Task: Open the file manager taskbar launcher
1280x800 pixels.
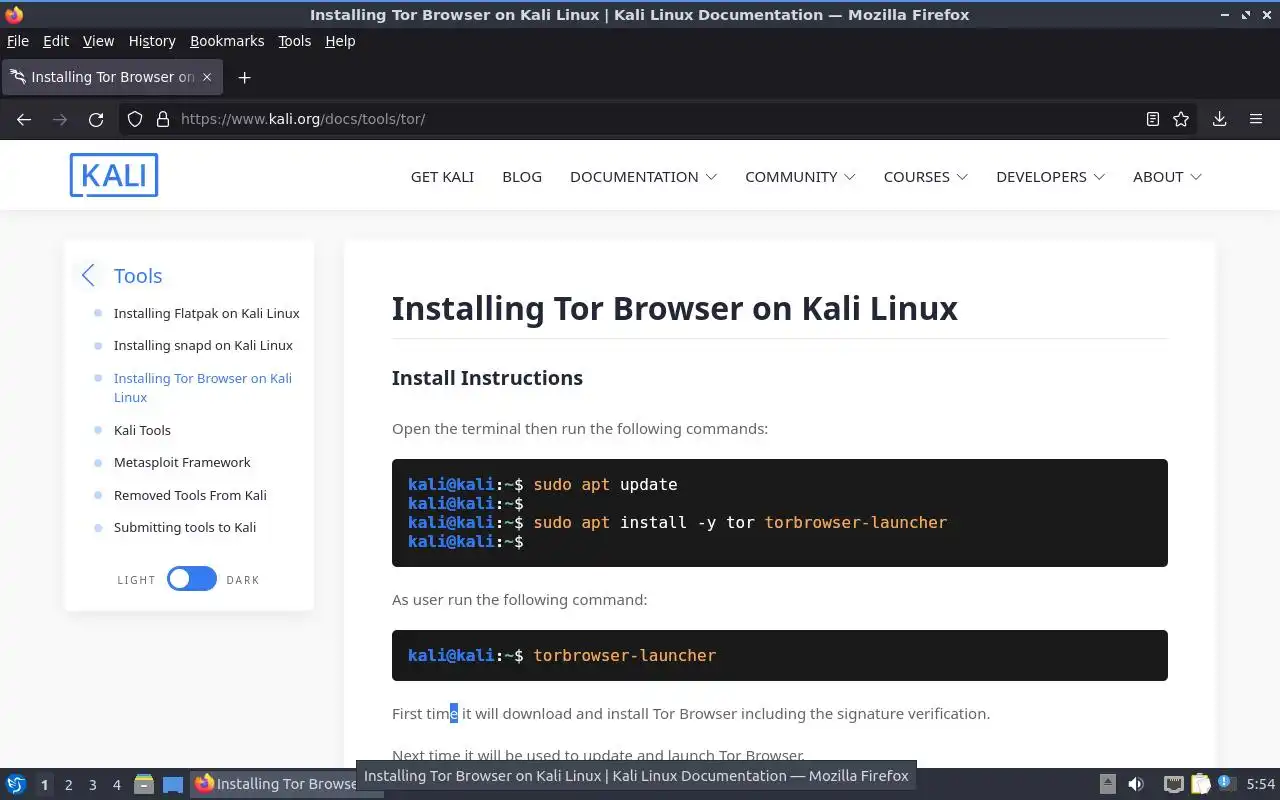Action: click(144, 784)
